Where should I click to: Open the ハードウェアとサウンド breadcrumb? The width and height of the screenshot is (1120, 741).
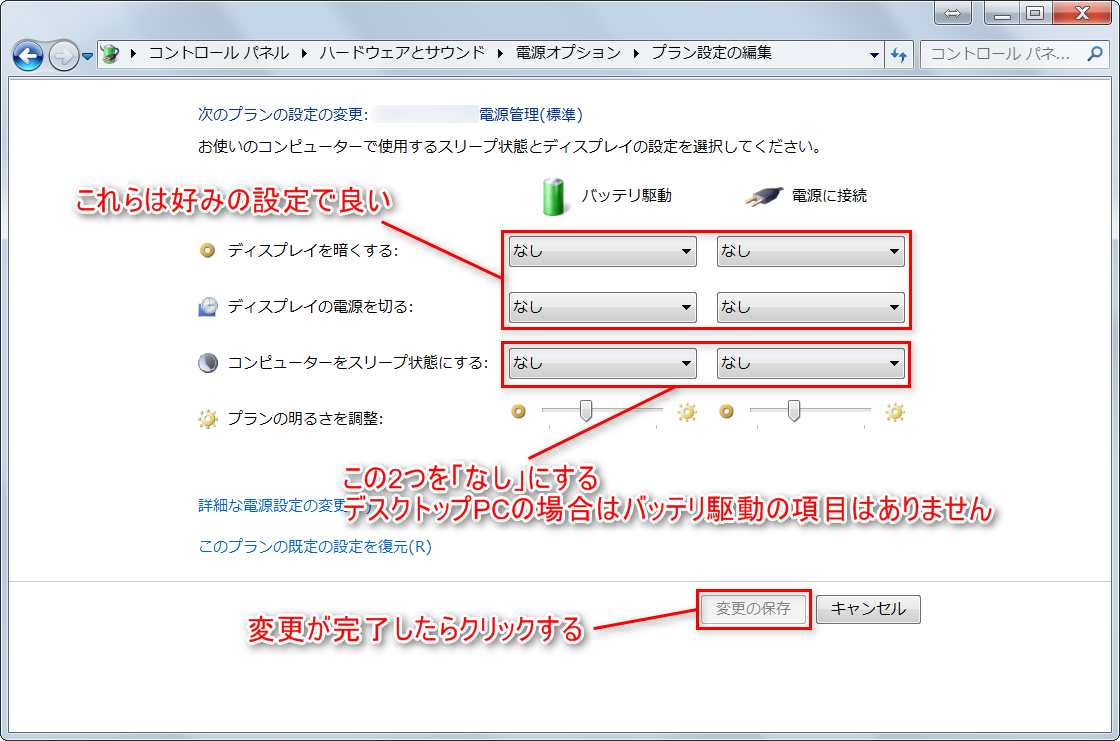pos(401,53)
